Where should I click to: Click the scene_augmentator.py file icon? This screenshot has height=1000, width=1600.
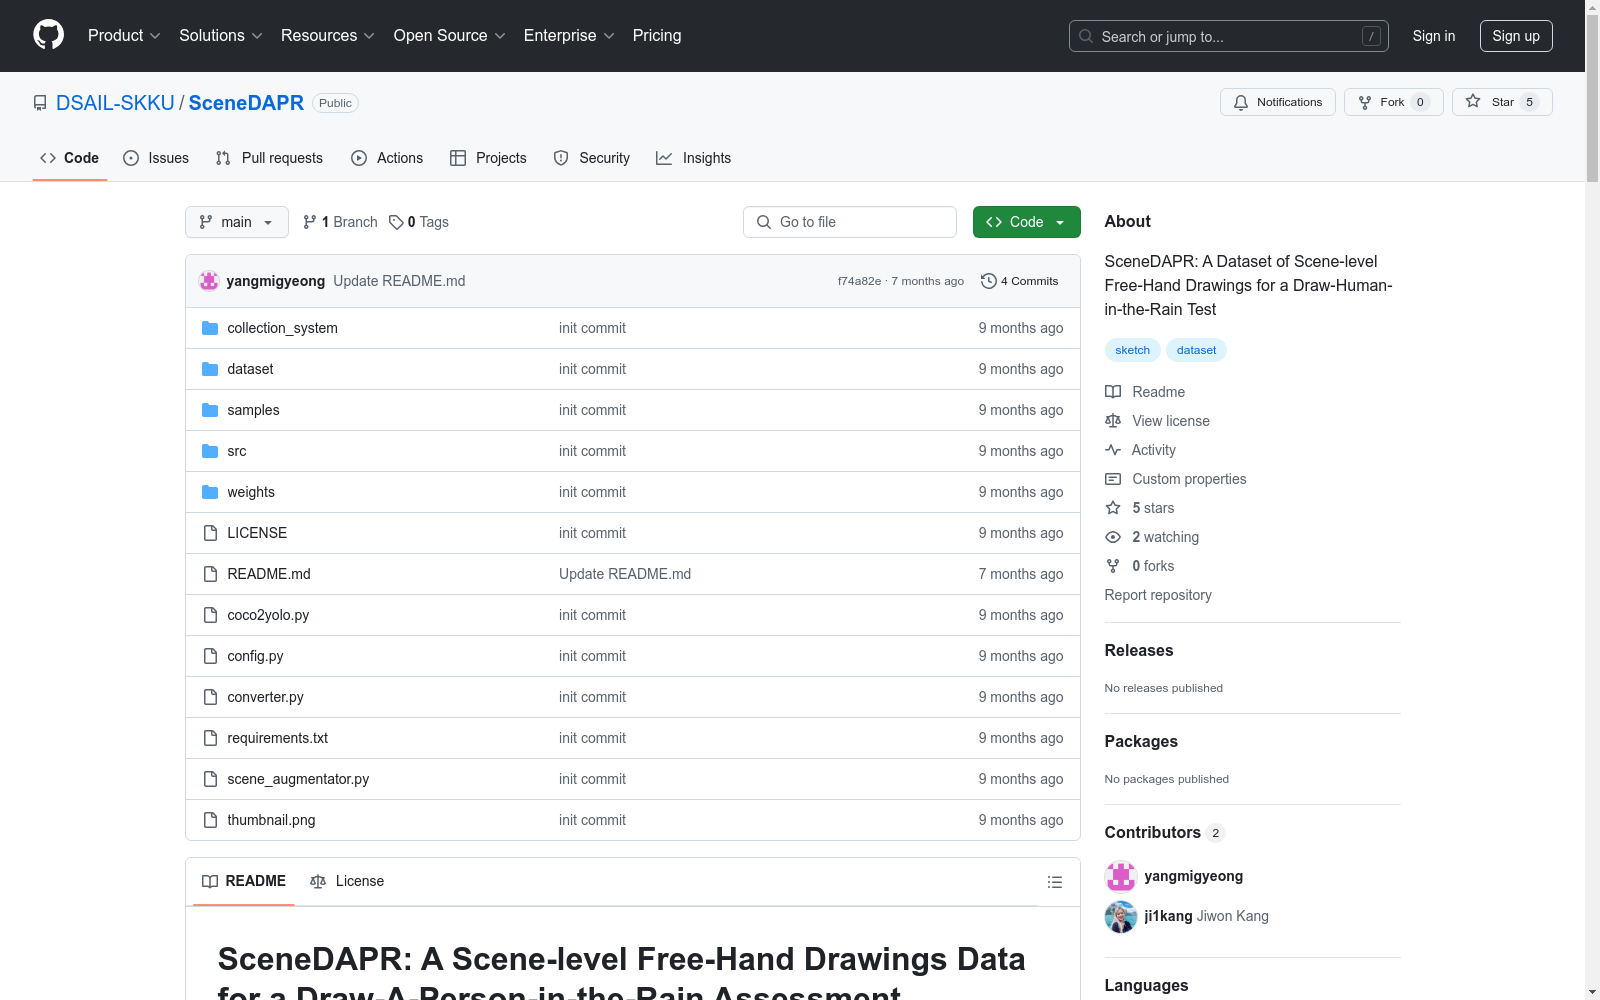point(210,779)
